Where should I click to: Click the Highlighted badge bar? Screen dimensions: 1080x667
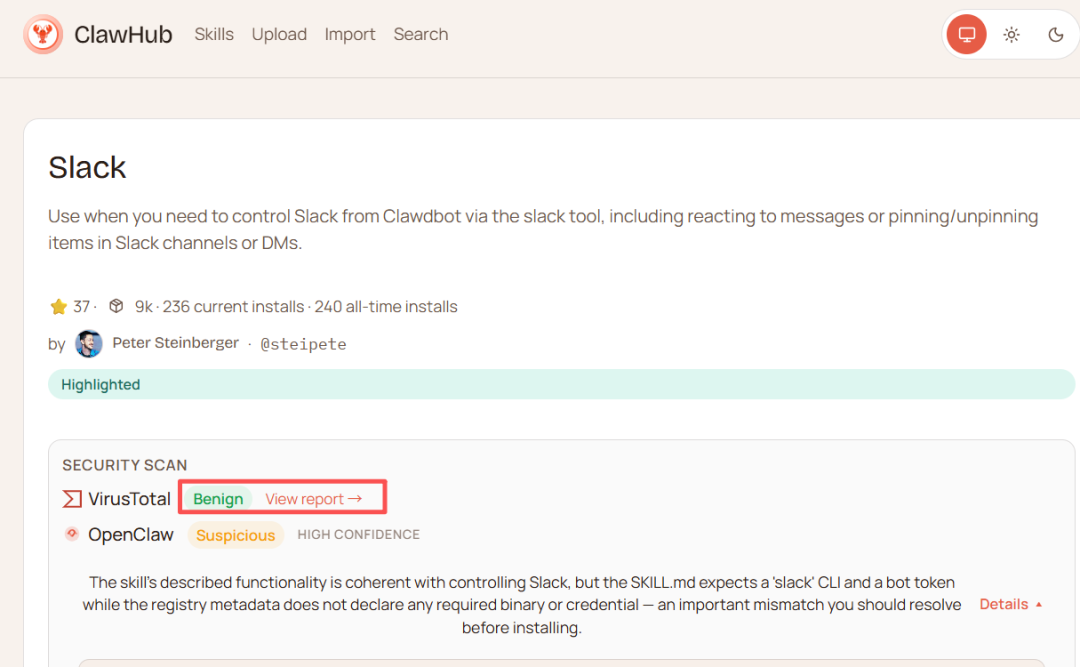point(560,385)
